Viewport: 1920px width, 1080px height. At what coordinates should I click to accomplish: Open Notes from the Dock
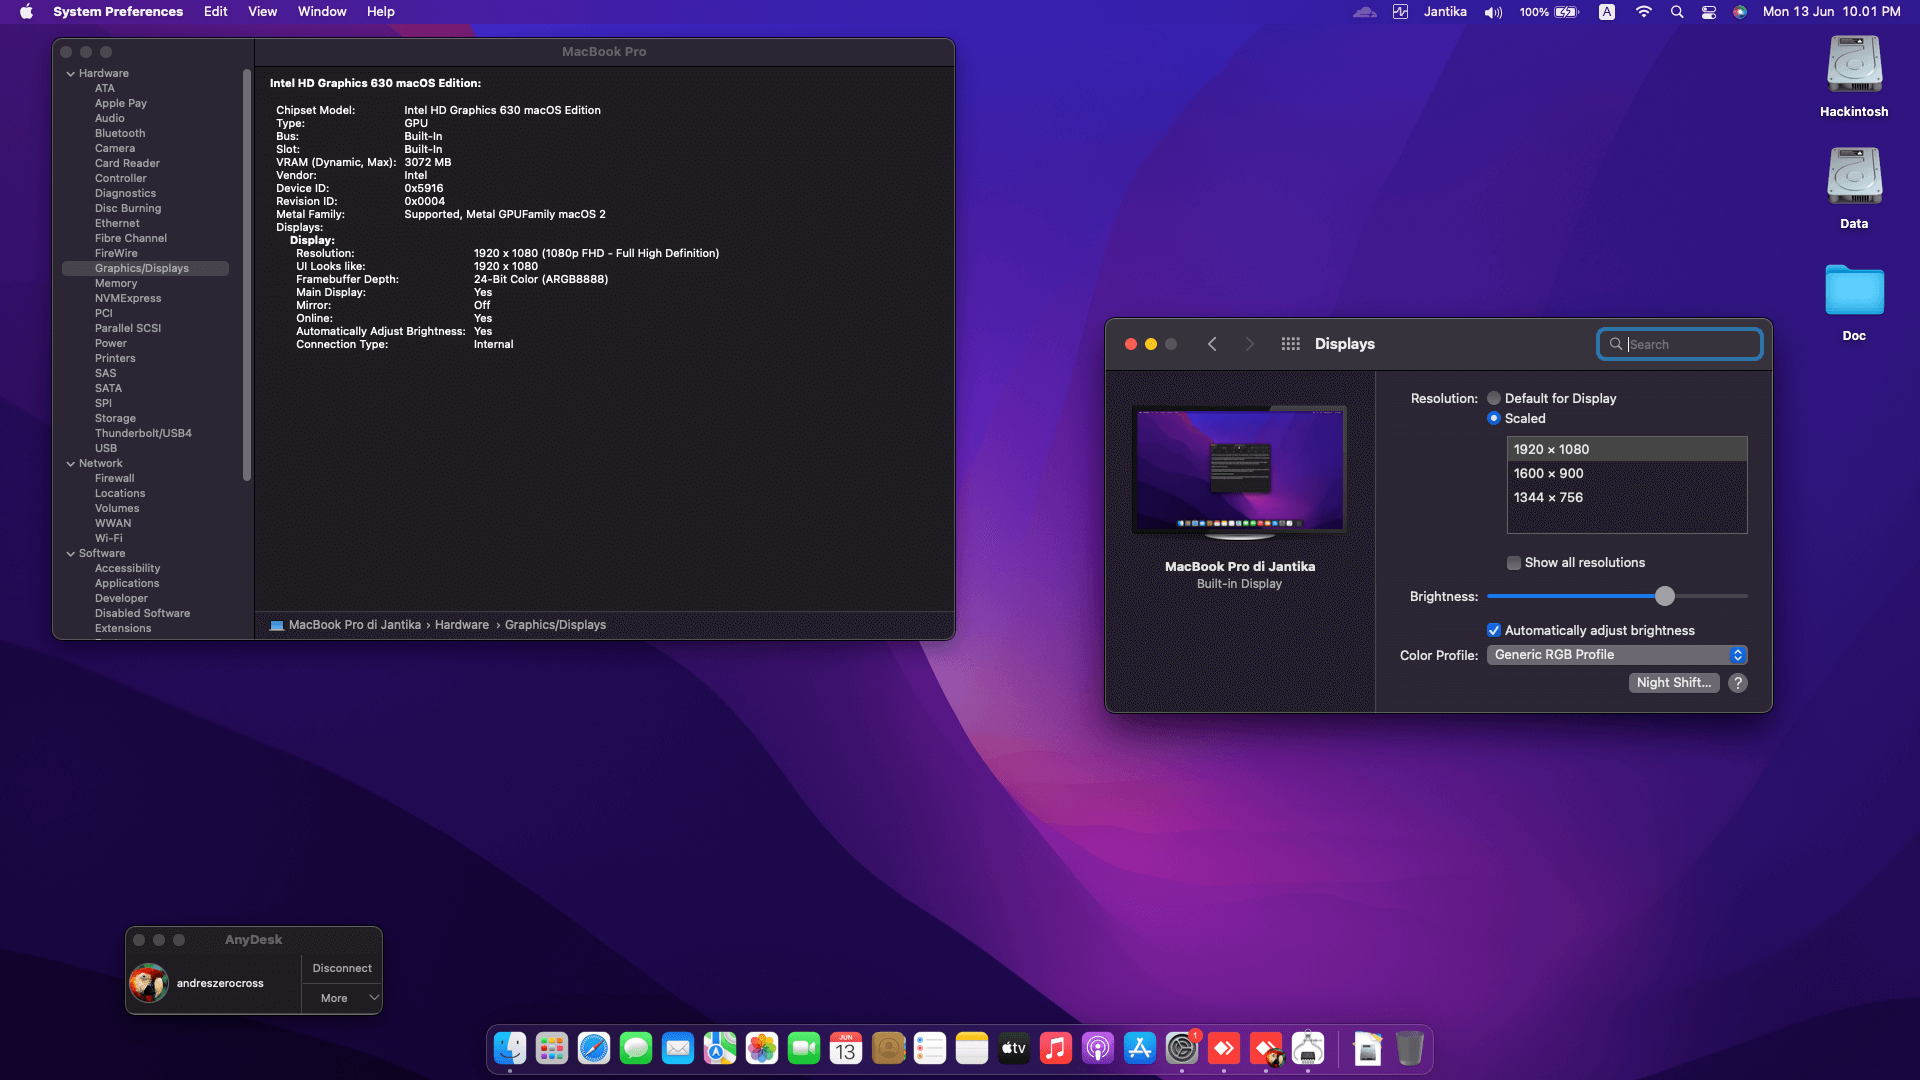click(x=972, y=1048)
